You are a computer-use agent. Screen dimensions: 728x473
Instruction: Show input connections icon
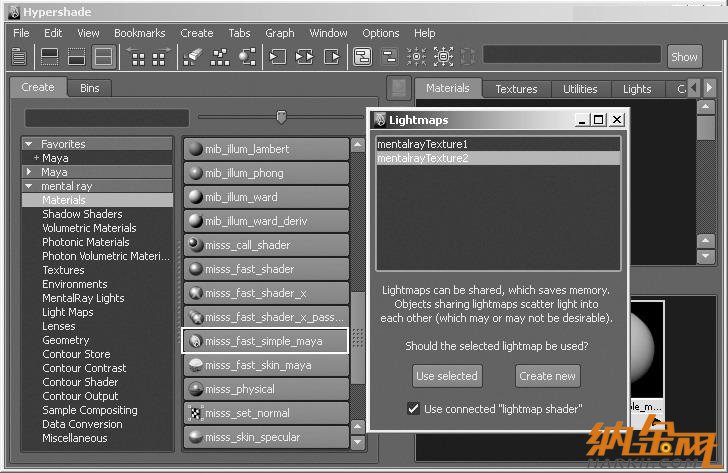coord(278,57)
